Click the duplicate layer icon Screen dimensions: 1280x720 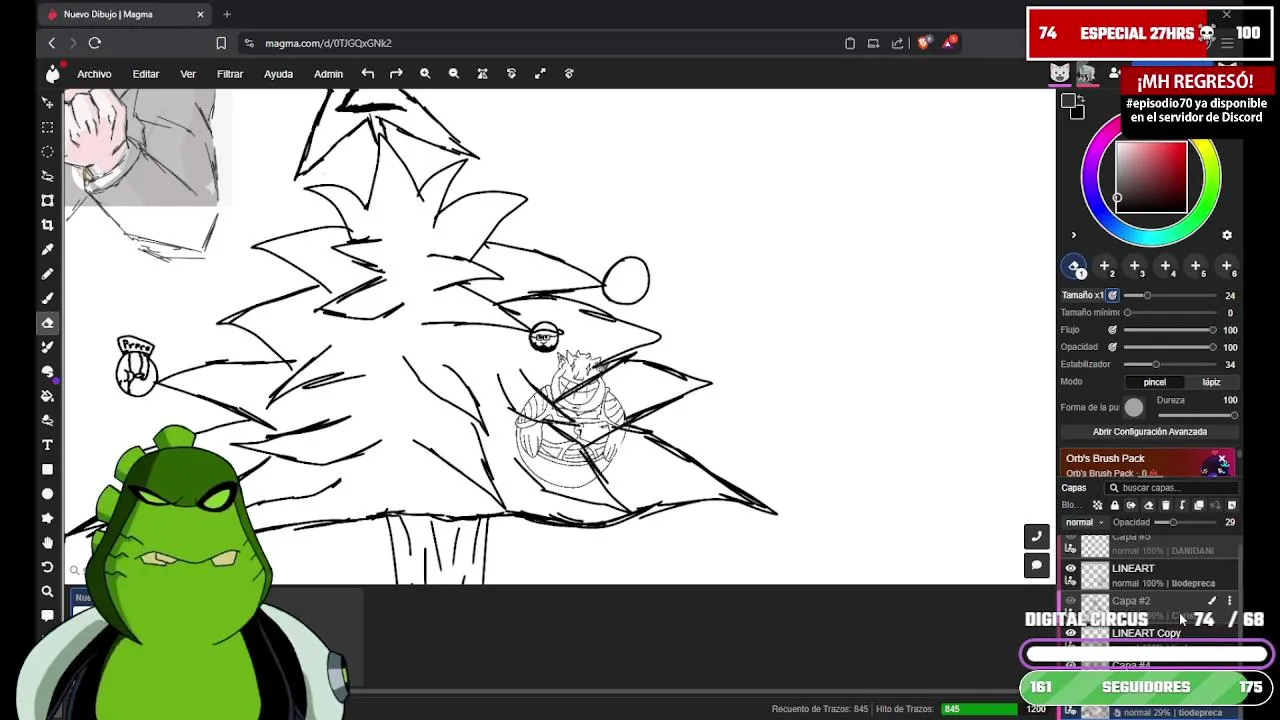tap(1199, 505)
